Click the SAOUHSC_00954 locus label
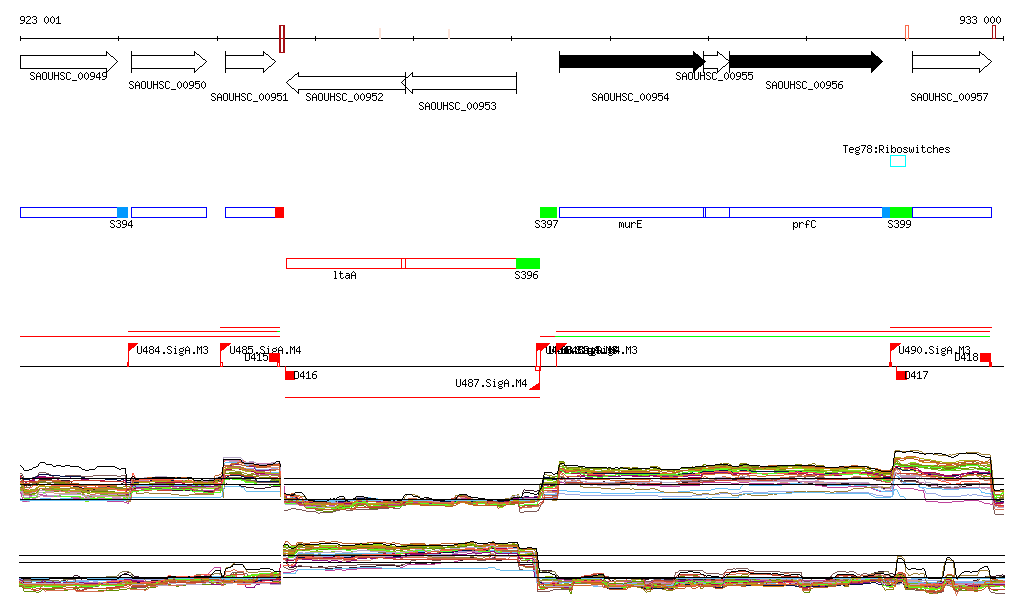The width and height of the screenshot is (1024, 611). (630, 97)
